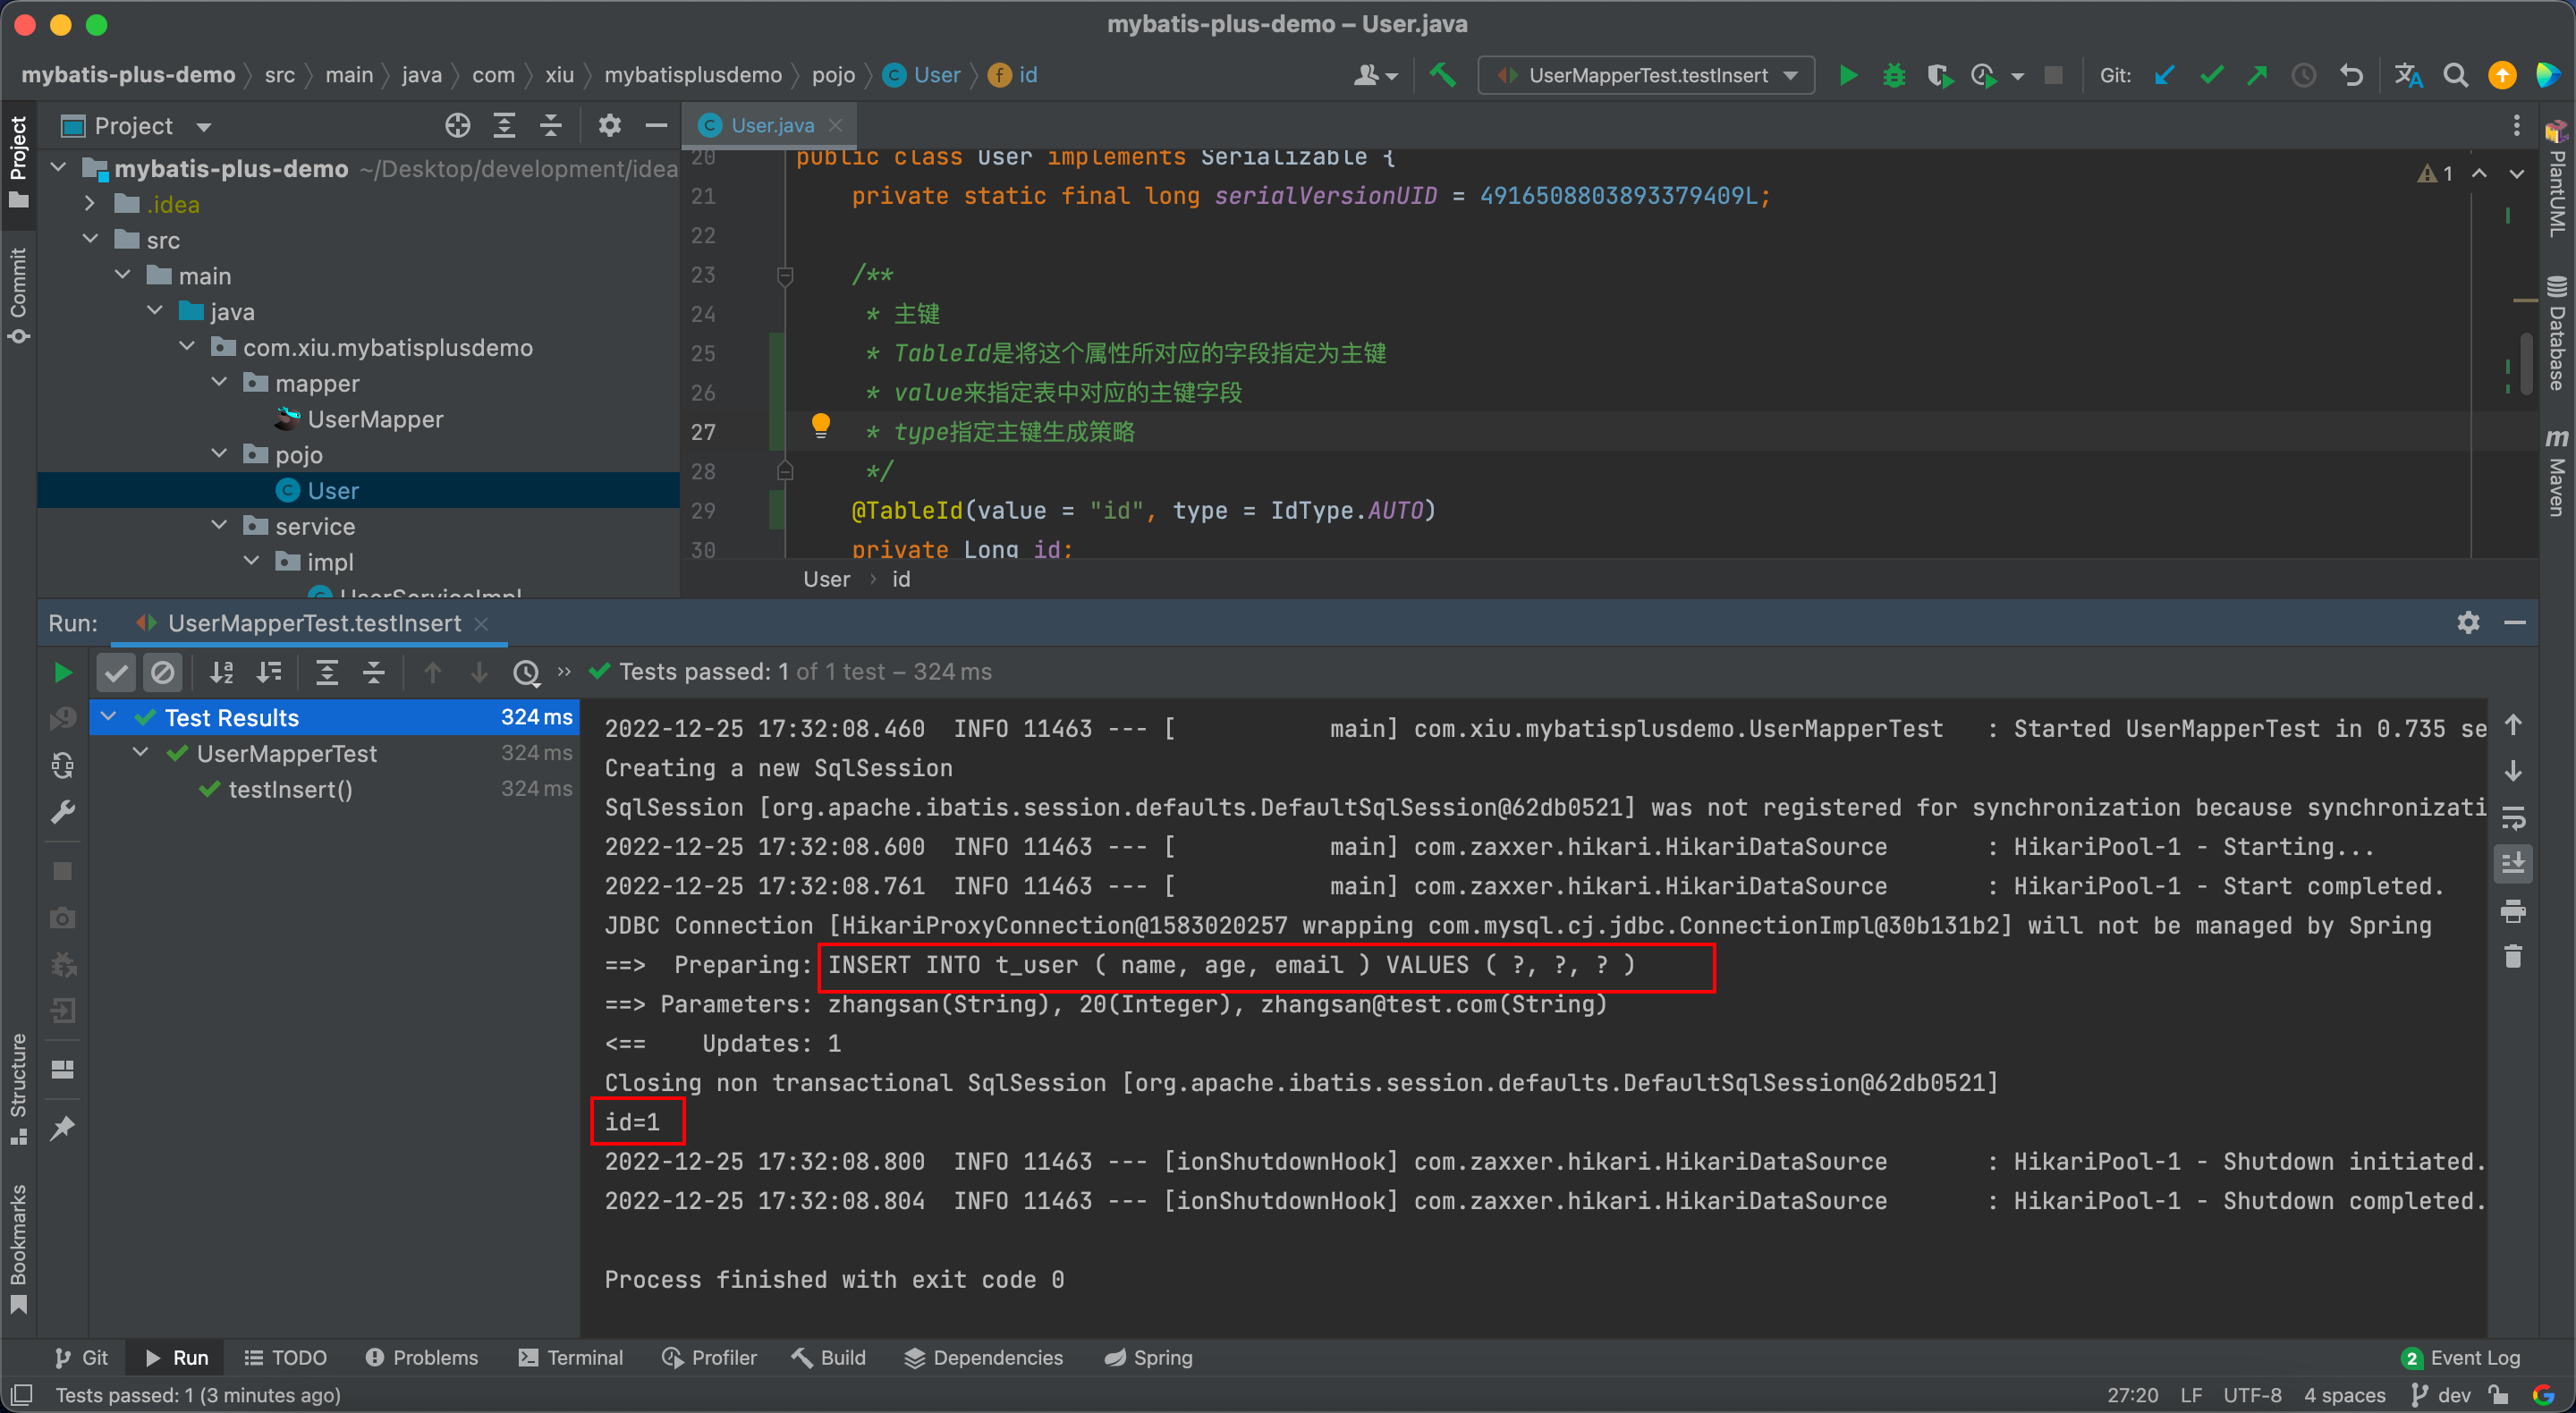Toggle the Database tool window on the right
The image size is (2576, 1413).
pos(2556,332)
